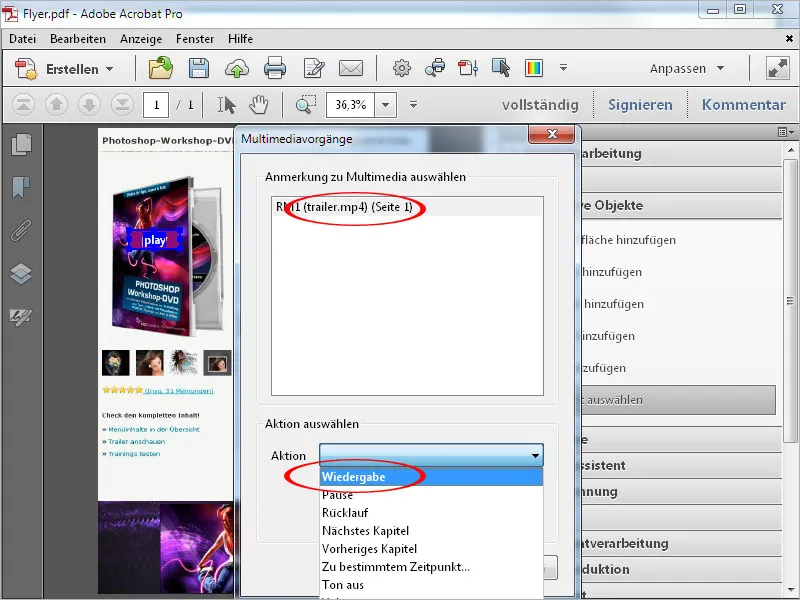Expand quick tools toolbar overflow arrow
800x600 pixels.
pos(563,67)
